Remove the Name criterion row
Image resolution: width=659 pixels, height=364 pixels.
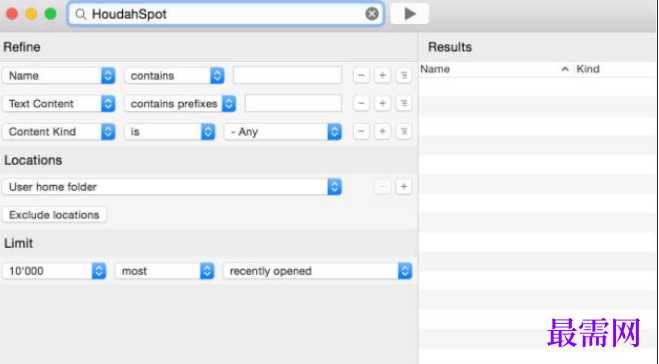click(x=361, y=76)
